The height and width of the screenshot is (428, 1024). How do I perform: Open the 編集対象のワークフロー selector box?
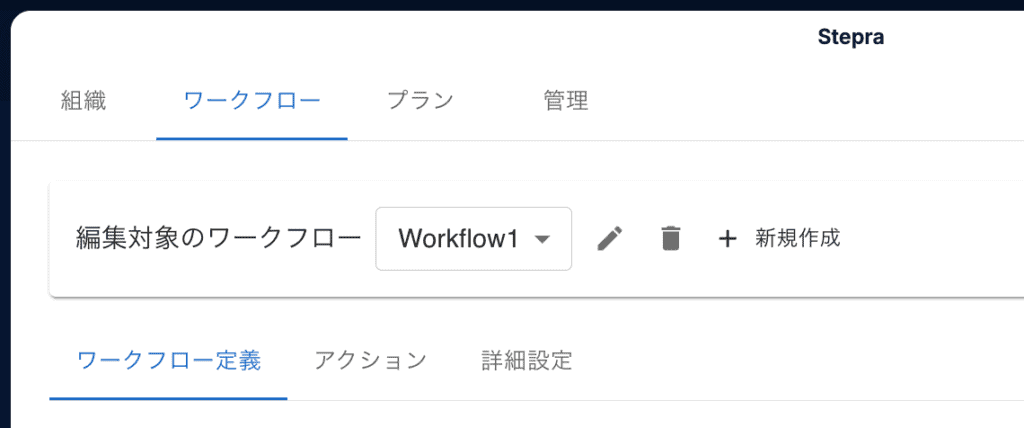pos(473,239)
